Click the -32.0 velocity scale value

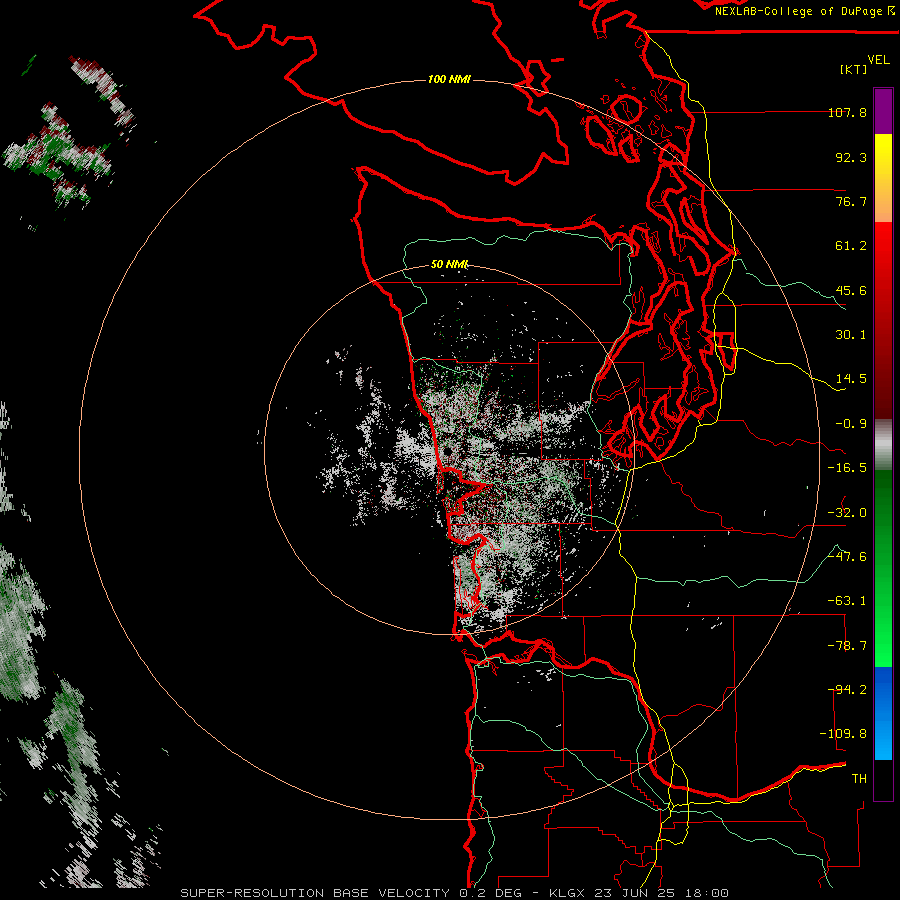(x=847, y=512)
